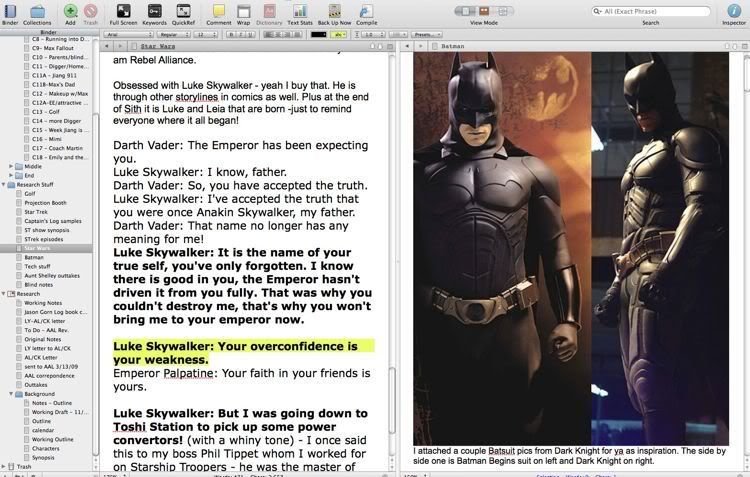Open the Presets dropdown
The height and width of the screenshot is (477, 750).
[426, 34]
